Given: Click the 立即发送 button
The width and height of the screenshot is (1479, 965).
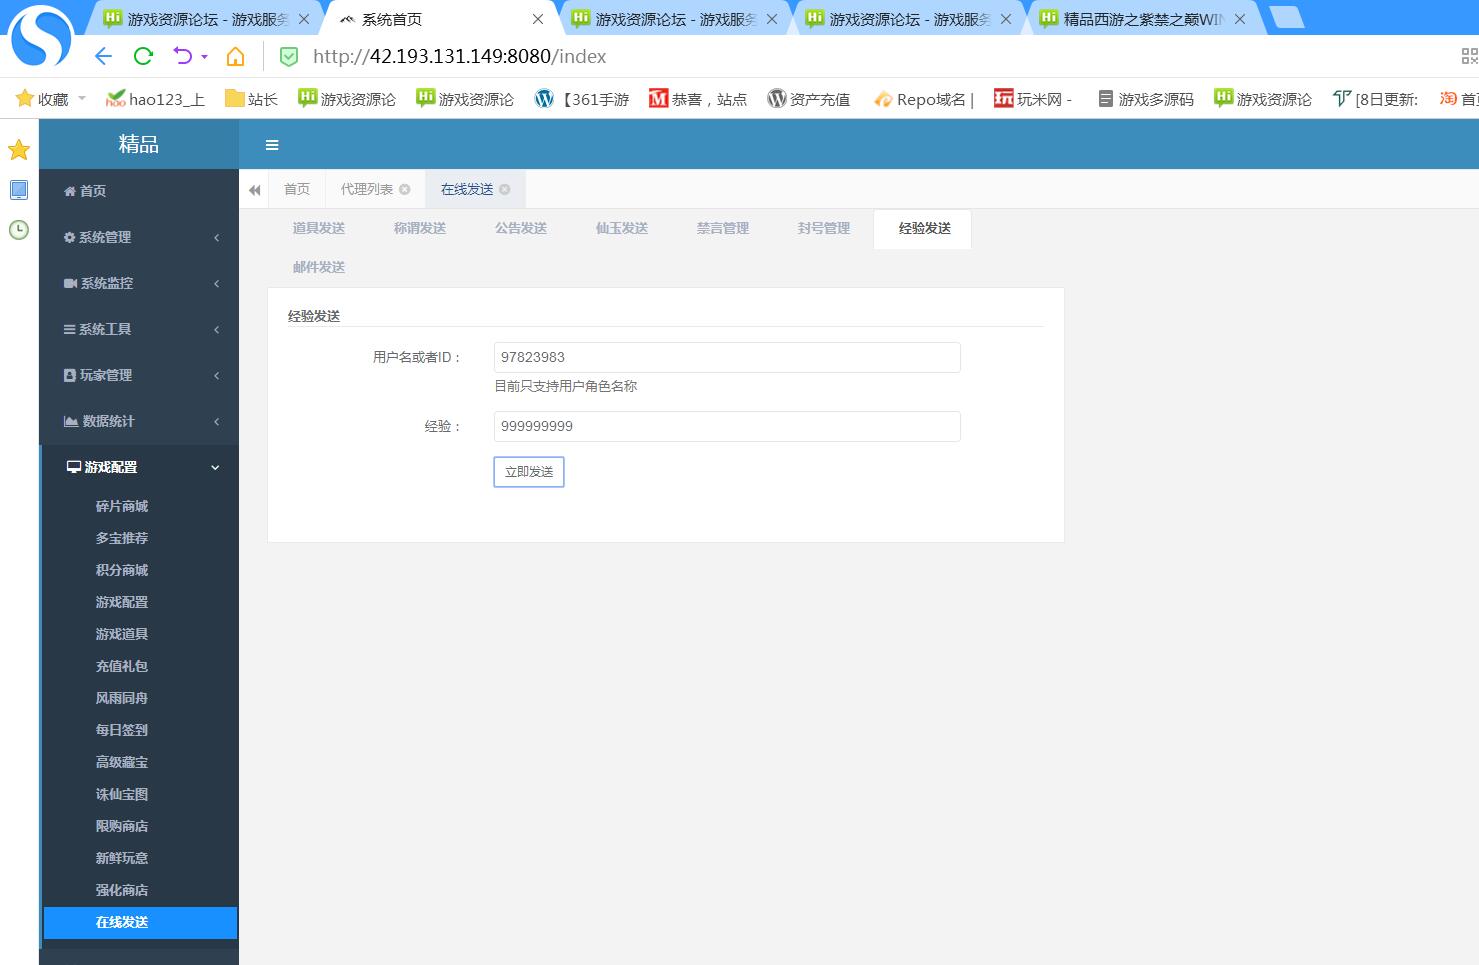Looking at the screenshot, I should point(528,472).
